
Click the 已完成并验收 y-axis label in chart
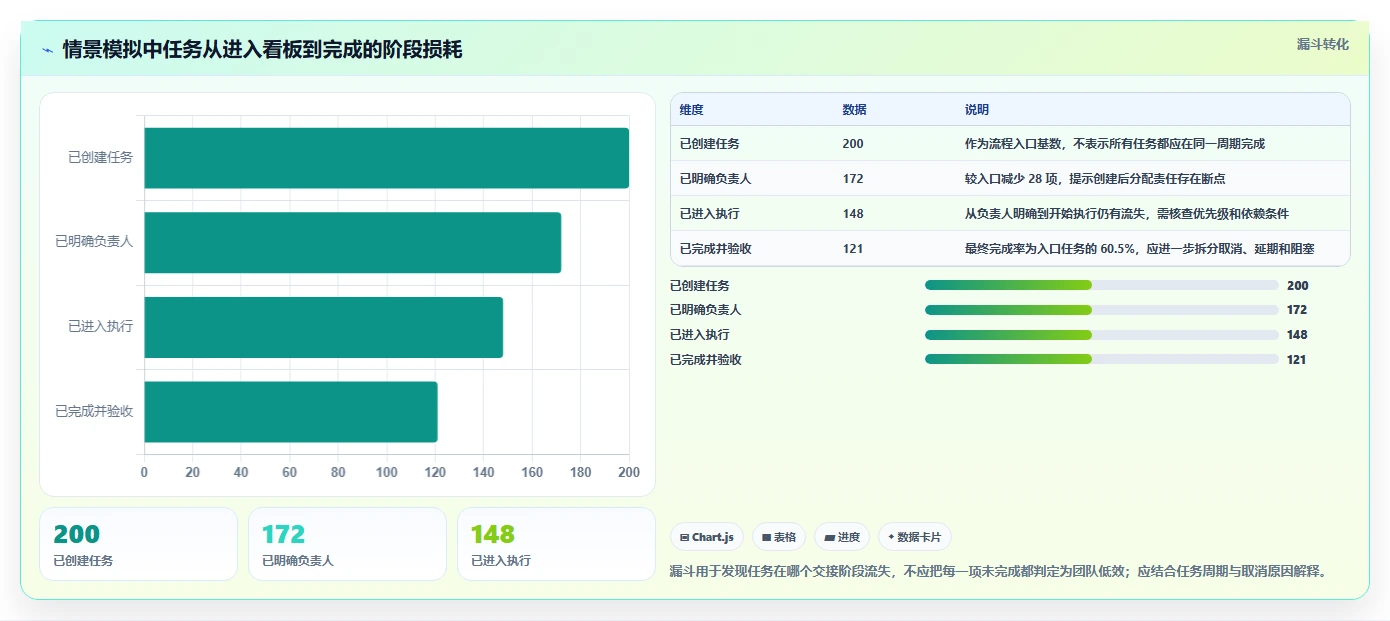coord(94,411)
